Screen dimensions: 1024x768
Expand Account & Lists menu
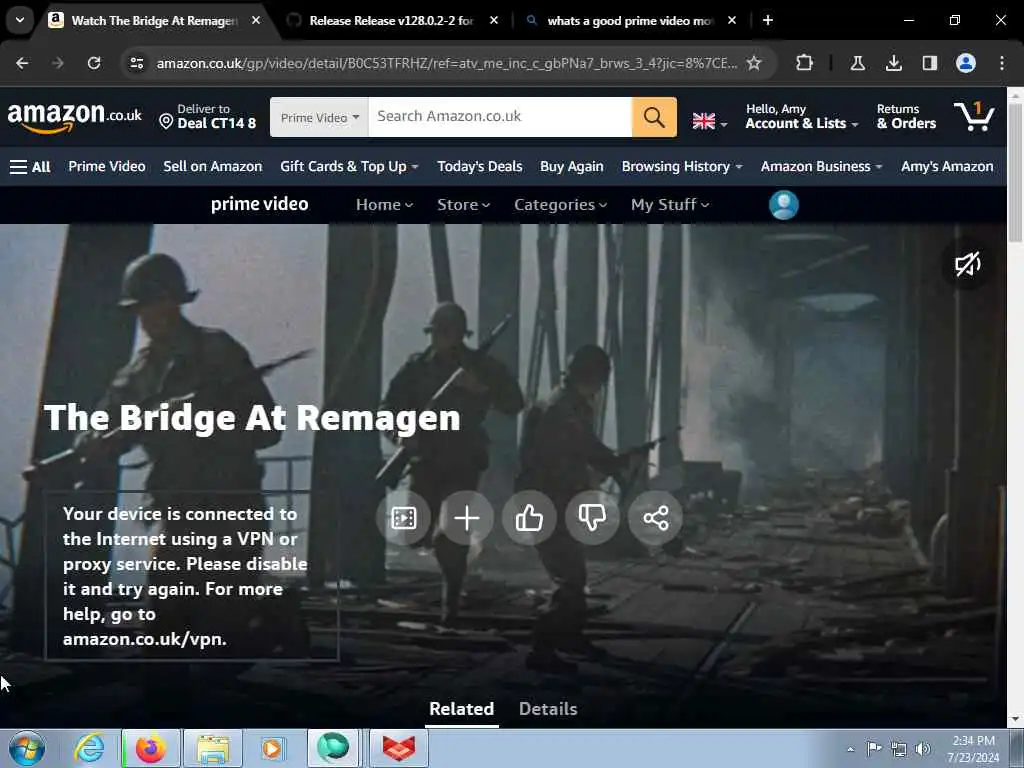pyautogui.click(x=801, y=117)
